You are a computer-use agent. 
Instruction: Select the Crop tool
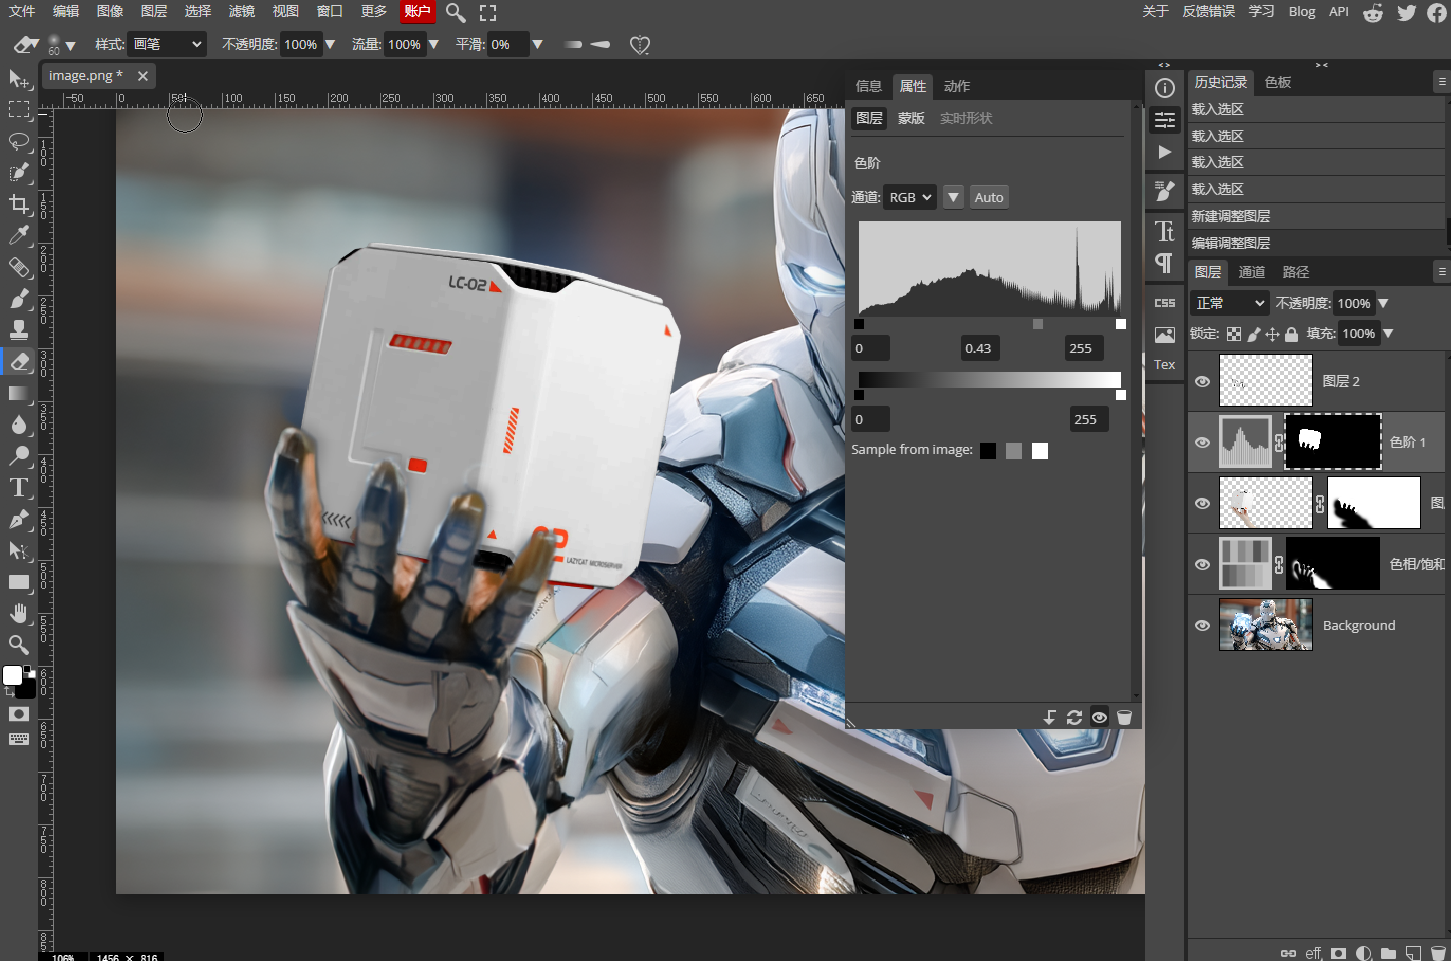point(19,204)
